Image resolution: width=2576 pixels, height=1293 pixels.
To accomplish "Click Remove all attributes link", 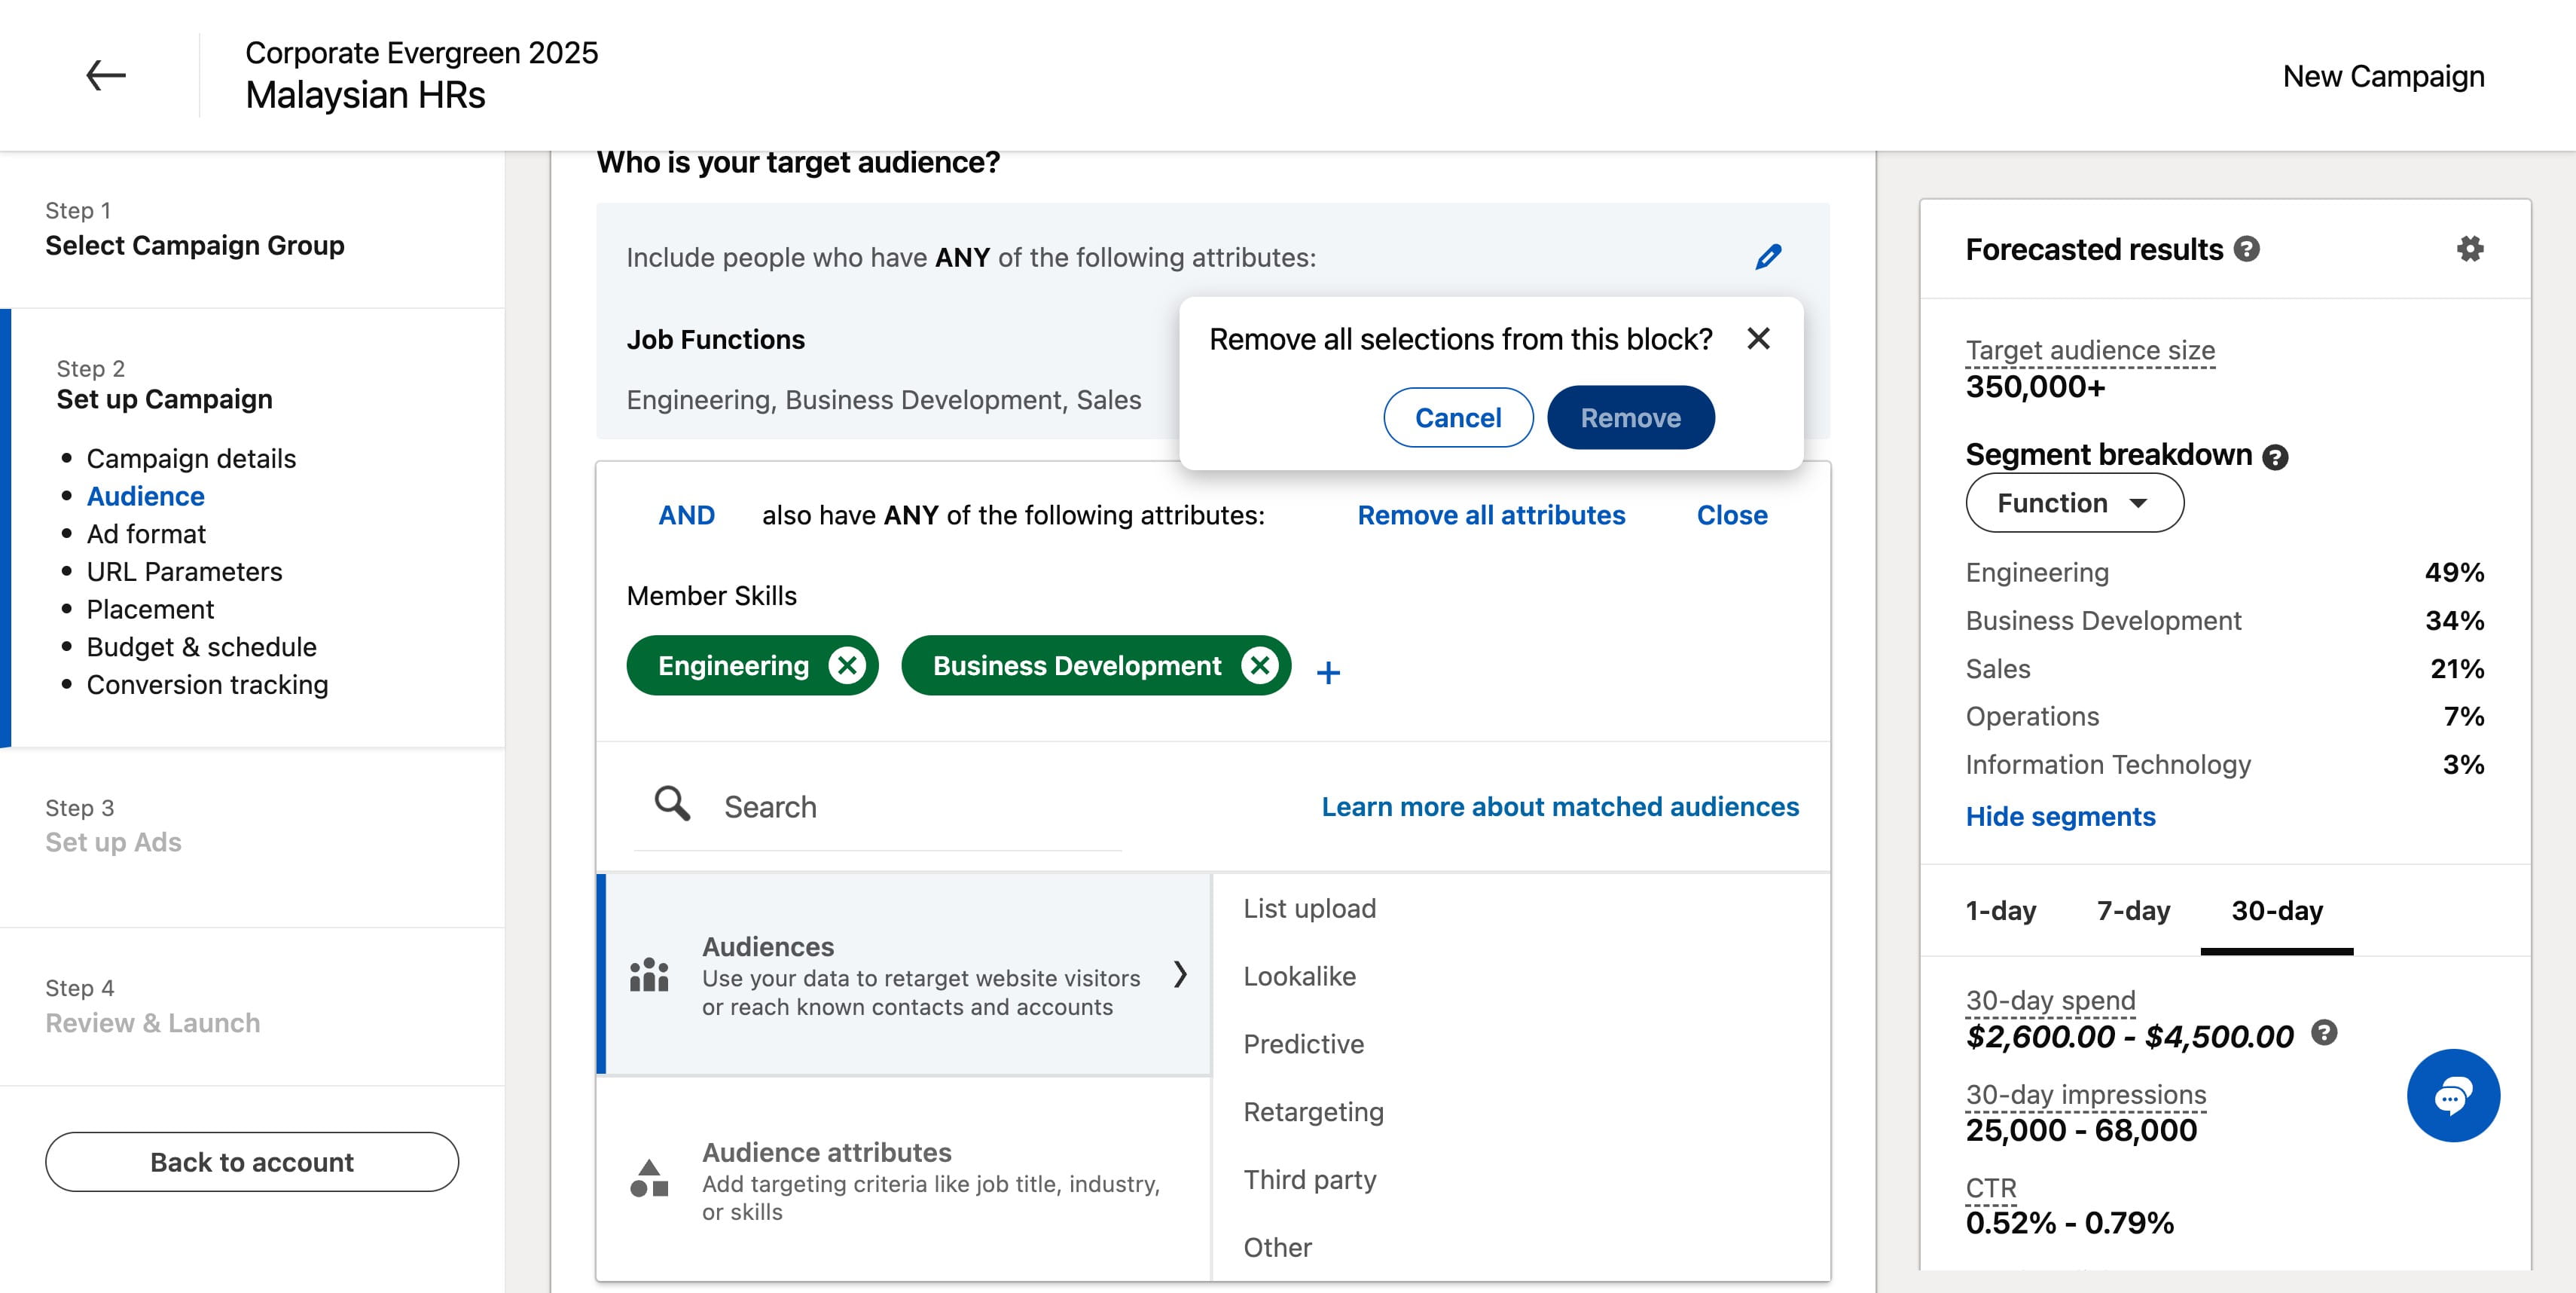I will [x=1491, y=515].
